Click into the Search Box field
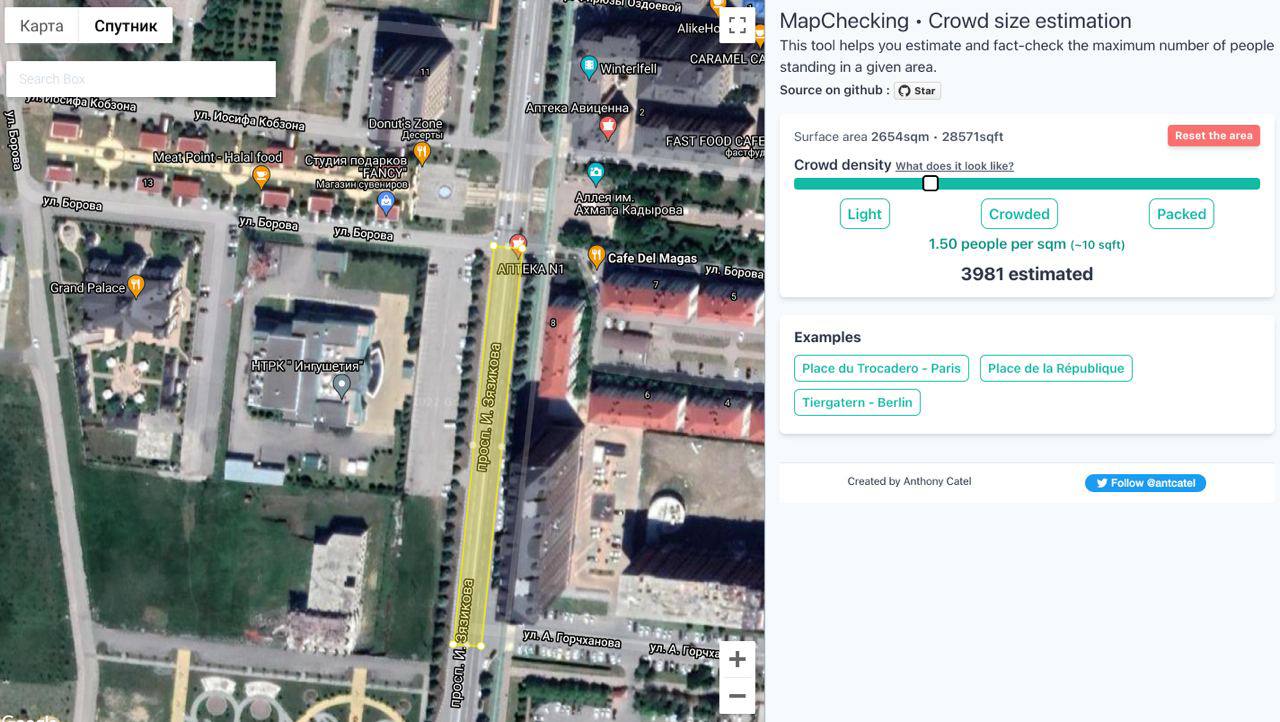This screenshot has height=722, width=1280. coord(141,79)
